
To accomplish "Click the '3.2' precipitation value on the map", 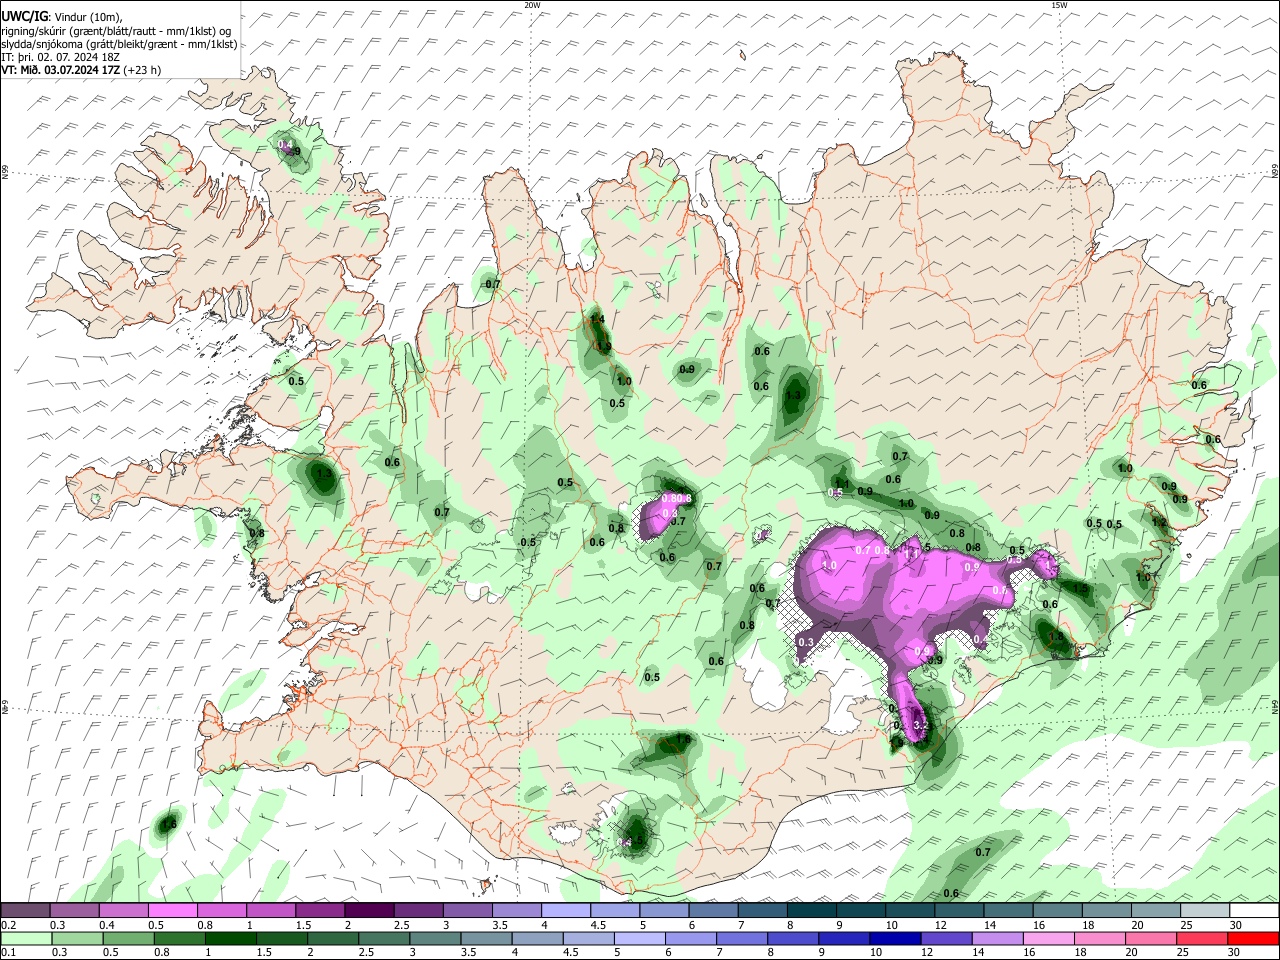I will pyautogui.click(x=922, y=725).
